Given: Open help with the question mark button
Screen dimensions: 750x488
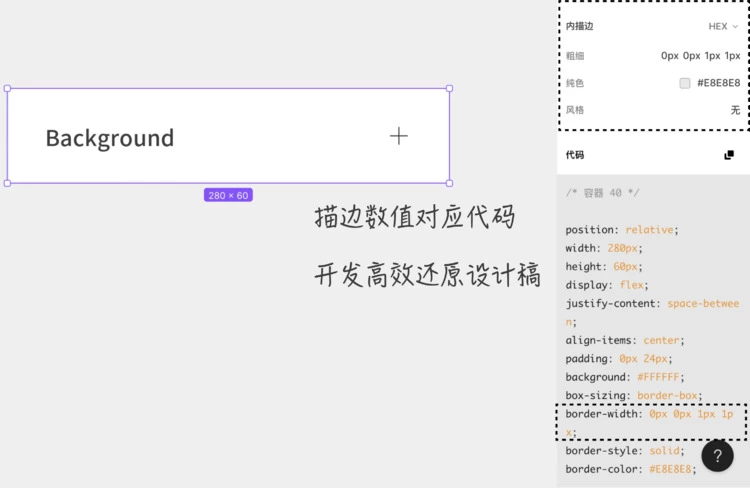Looking at the screenshot, I should pos(717,456).
